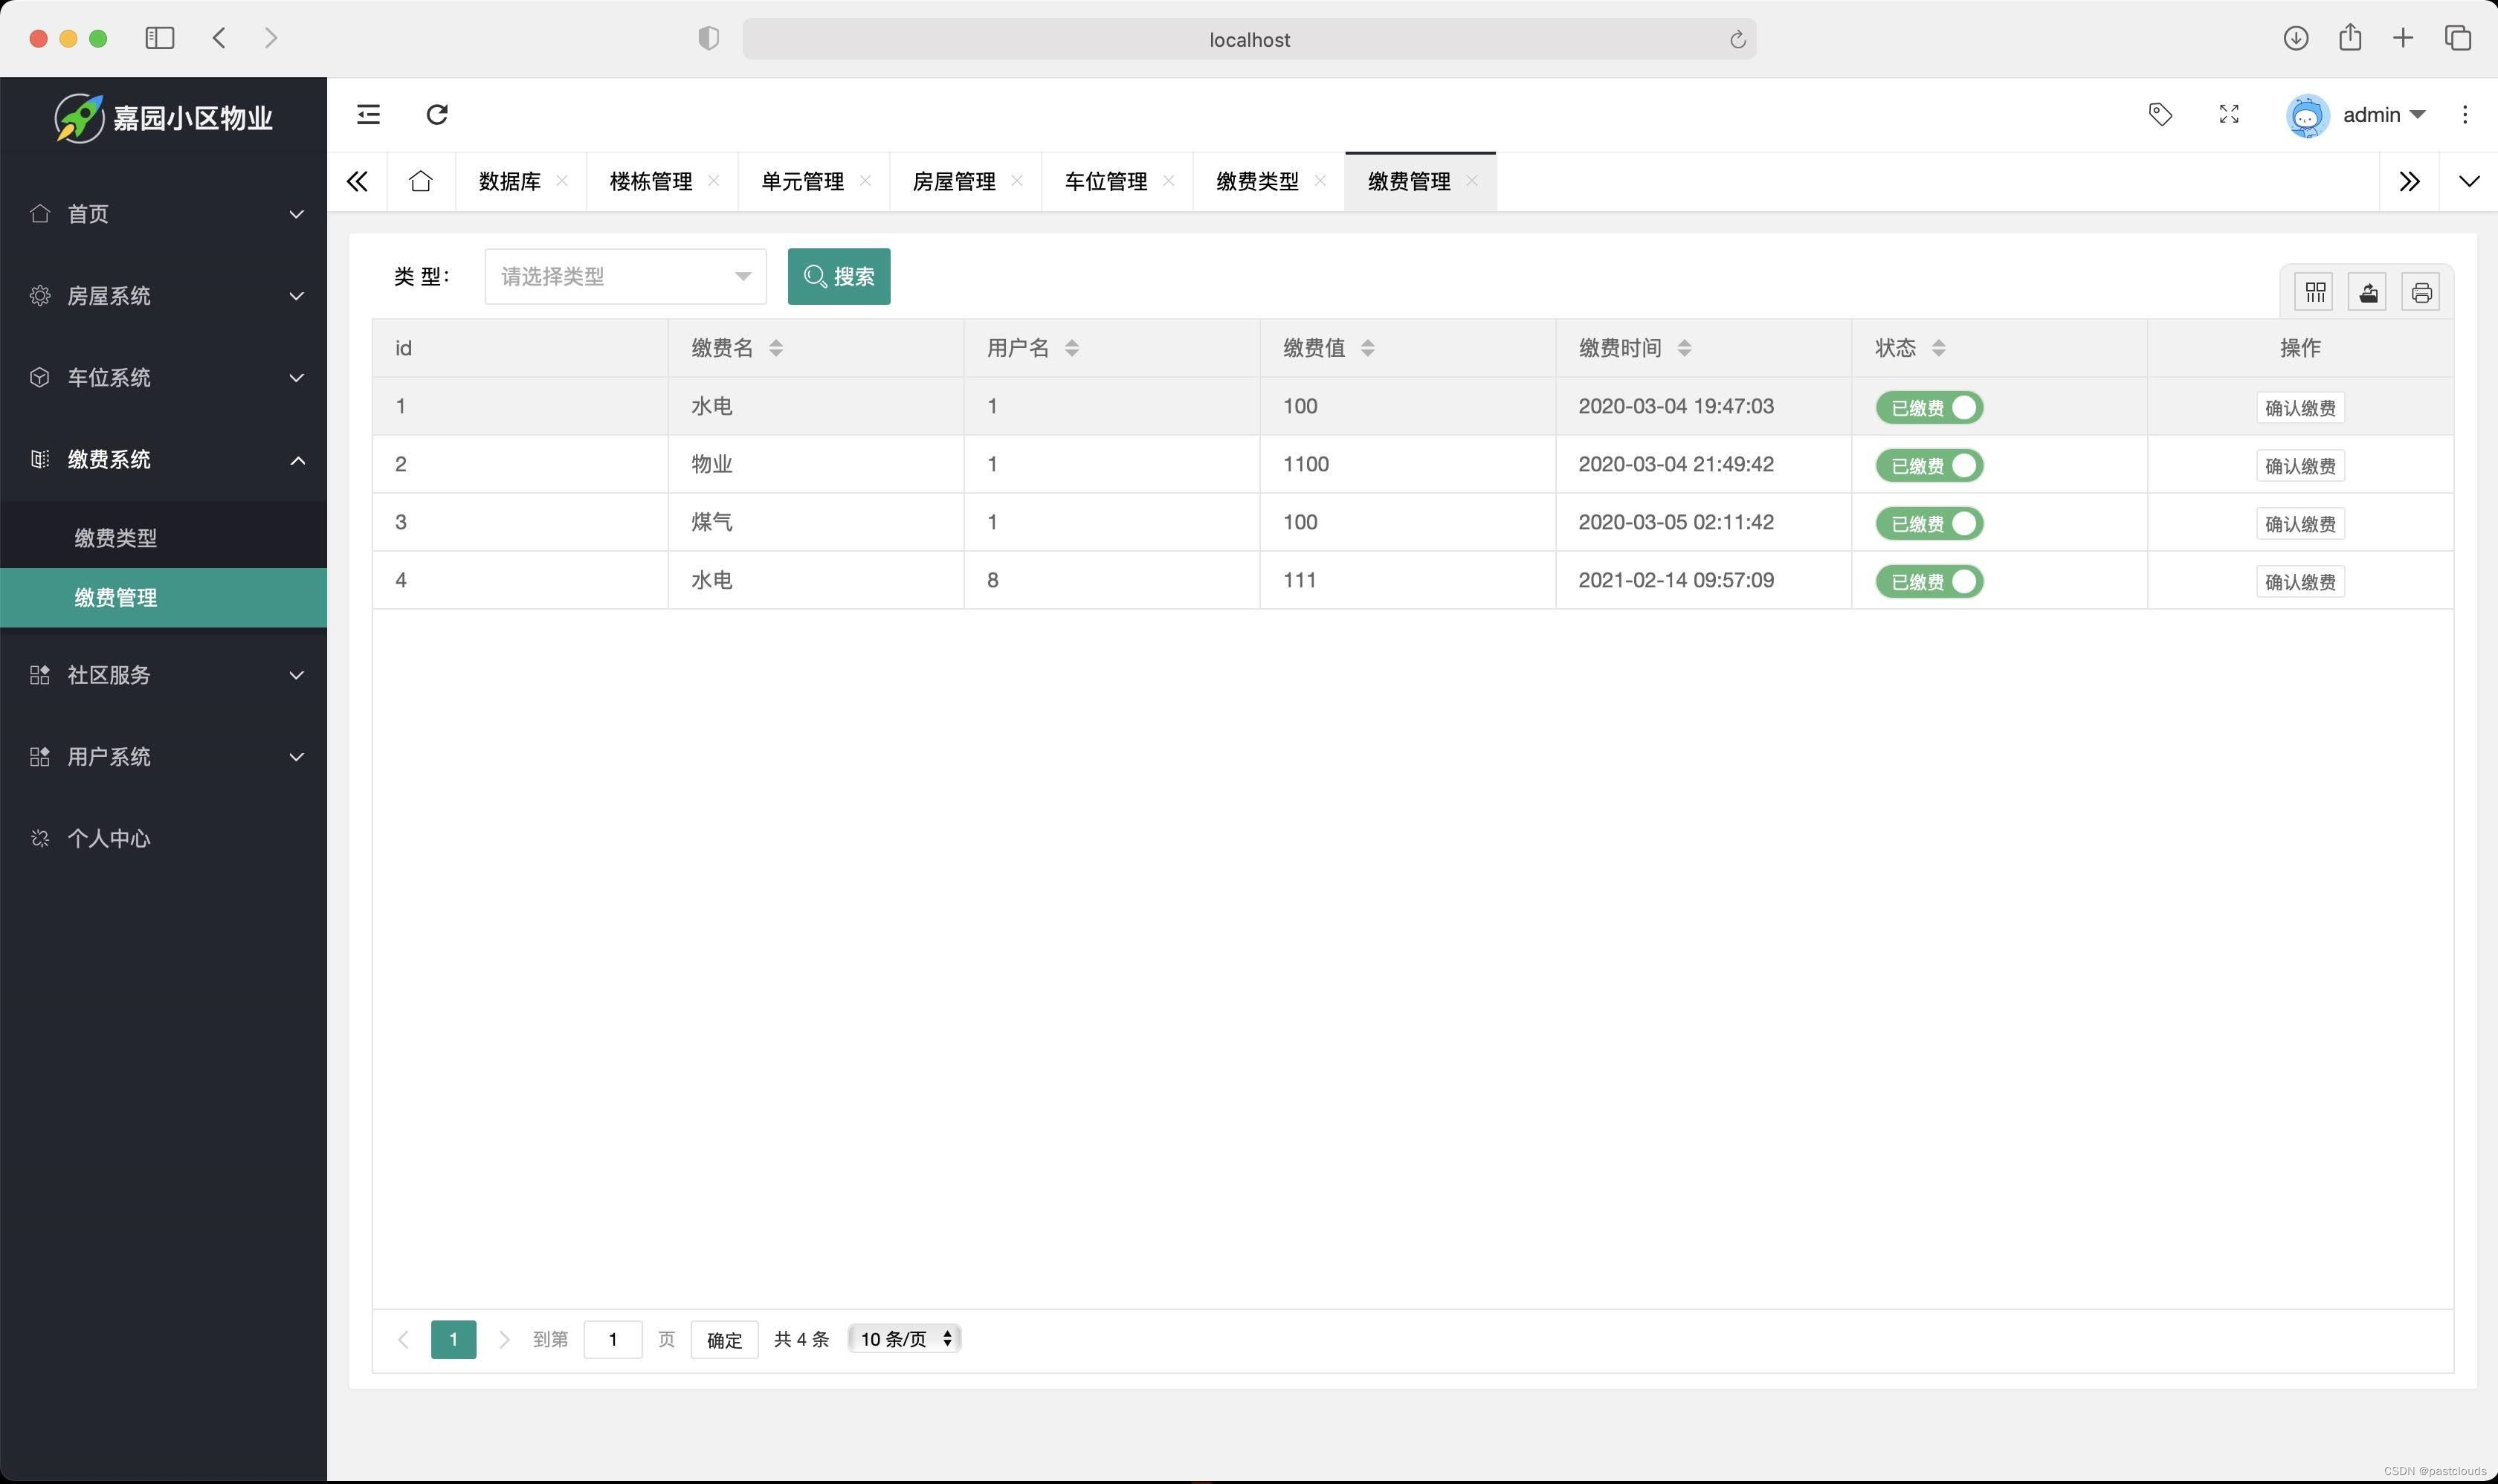Click the collapse sidebar icon next to refresh
Viewport: 2498px width, 1484px height.
[x=368, y=115]
